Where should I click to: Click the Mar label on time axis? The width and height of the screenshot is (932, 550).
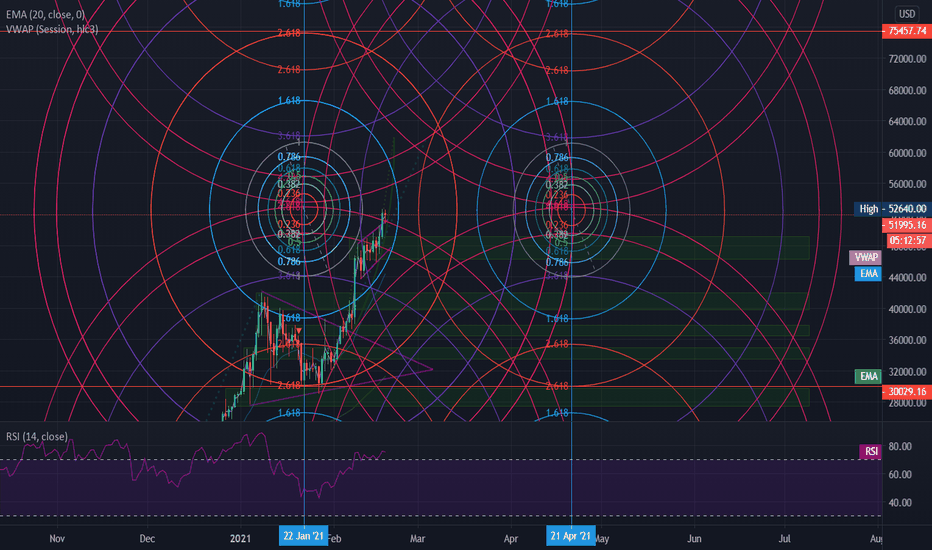click(x=417, y=538)
